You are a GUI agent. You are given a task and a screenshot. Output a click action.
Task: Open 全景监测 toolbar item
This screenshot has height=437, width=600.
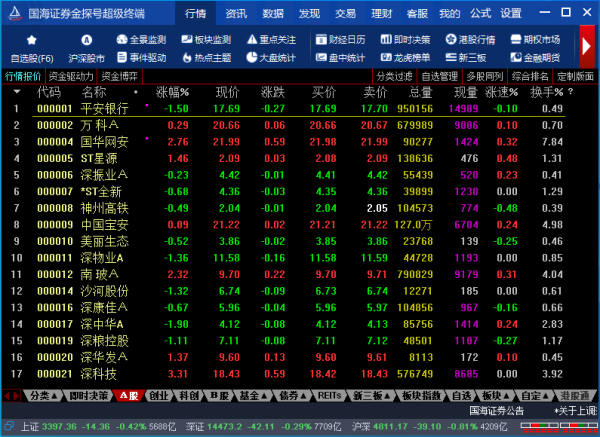141,39
